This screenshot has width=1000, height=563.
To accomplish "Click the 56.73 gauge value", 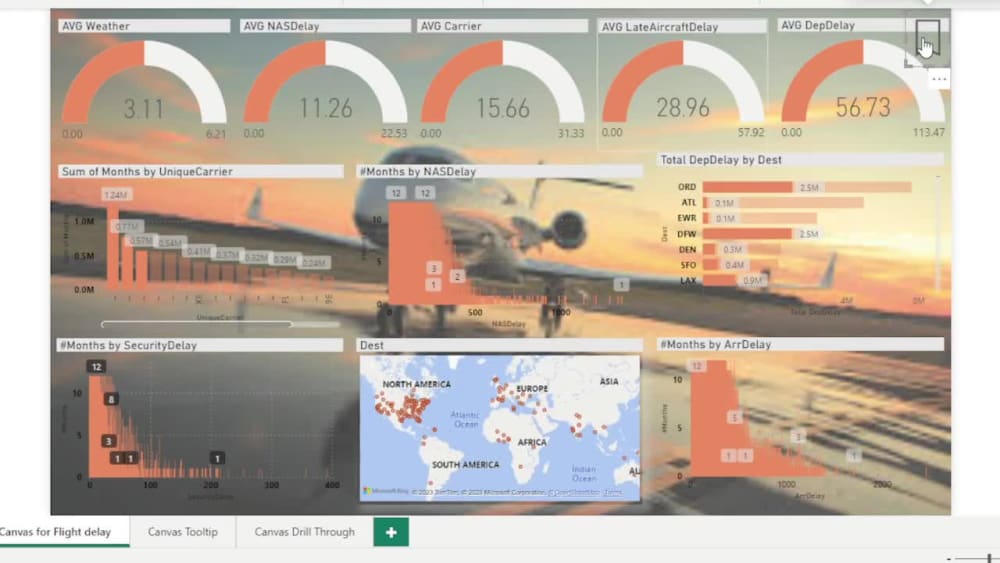I will click(863, 107).
